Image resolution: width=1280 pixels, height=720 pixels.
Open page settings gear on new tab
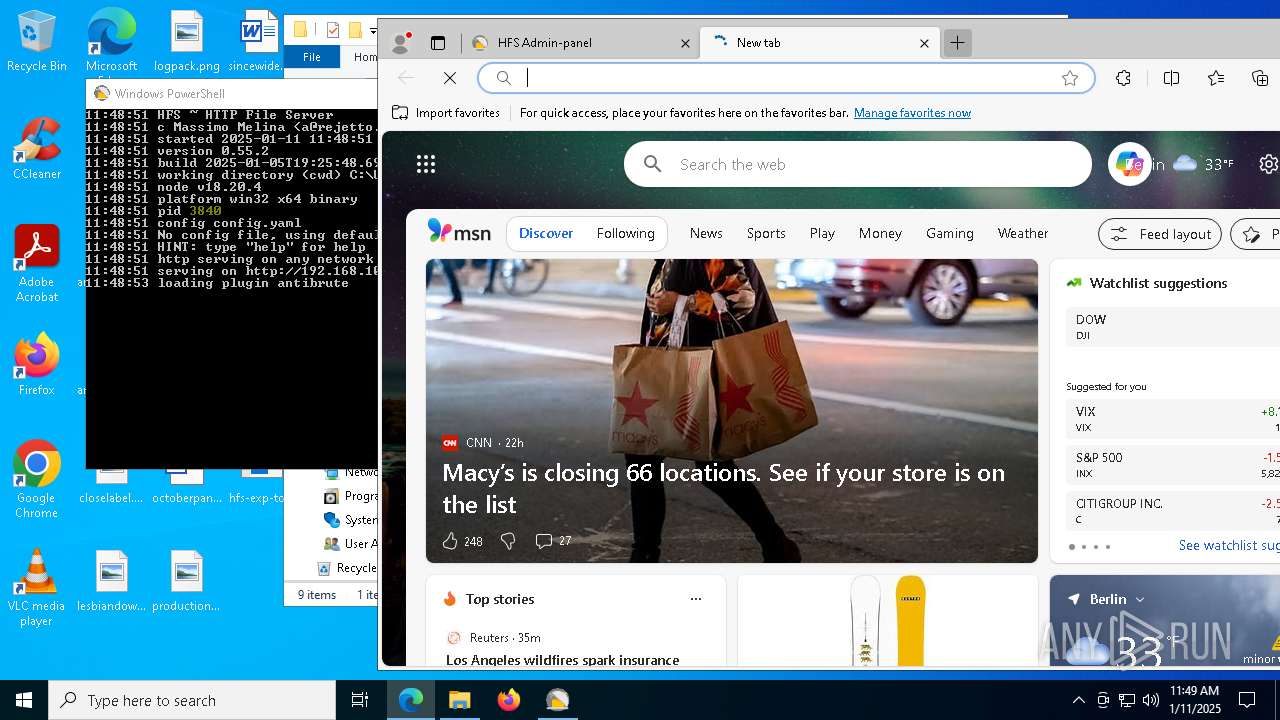(1268, 164)
